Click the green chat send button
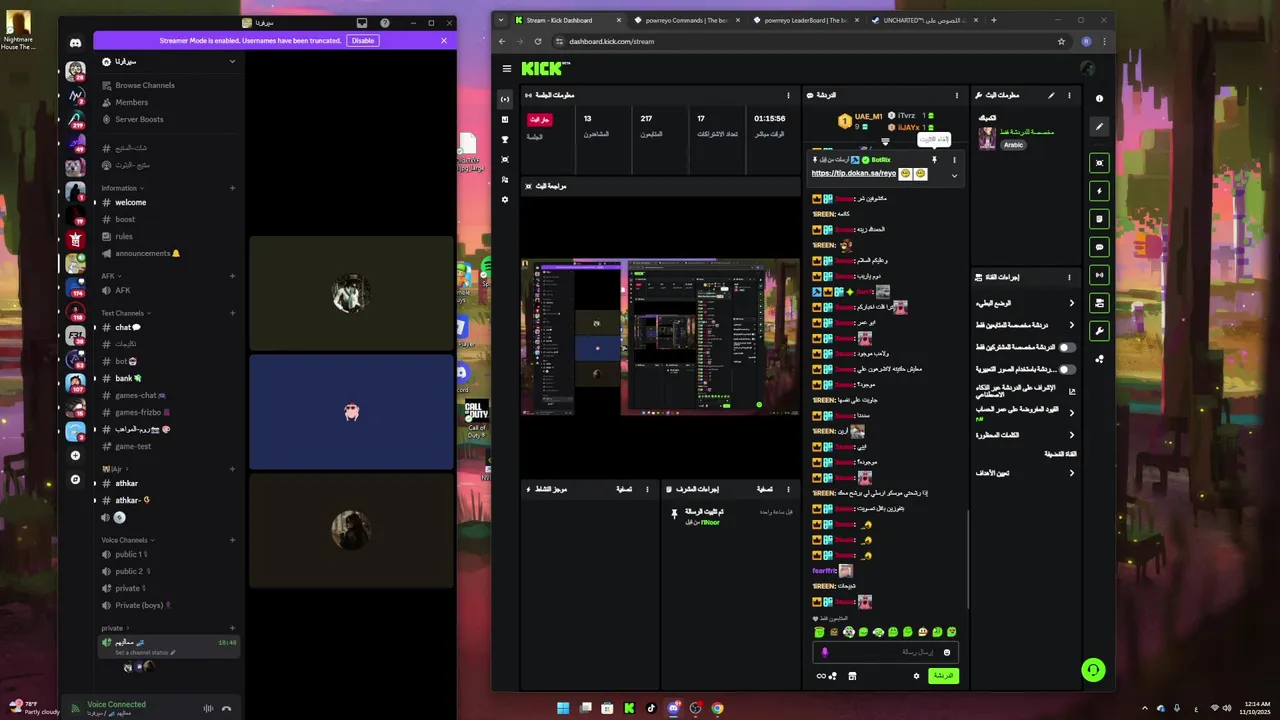The height and width of the screenshot is (720, 1280). point(943,676)
